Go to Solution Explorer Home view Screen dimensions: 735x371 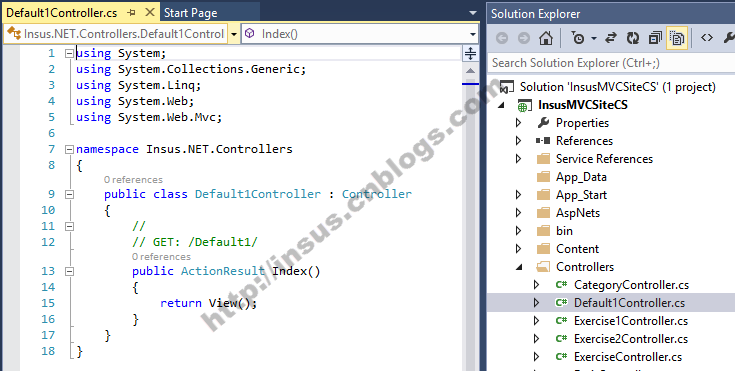pos(546,38)
